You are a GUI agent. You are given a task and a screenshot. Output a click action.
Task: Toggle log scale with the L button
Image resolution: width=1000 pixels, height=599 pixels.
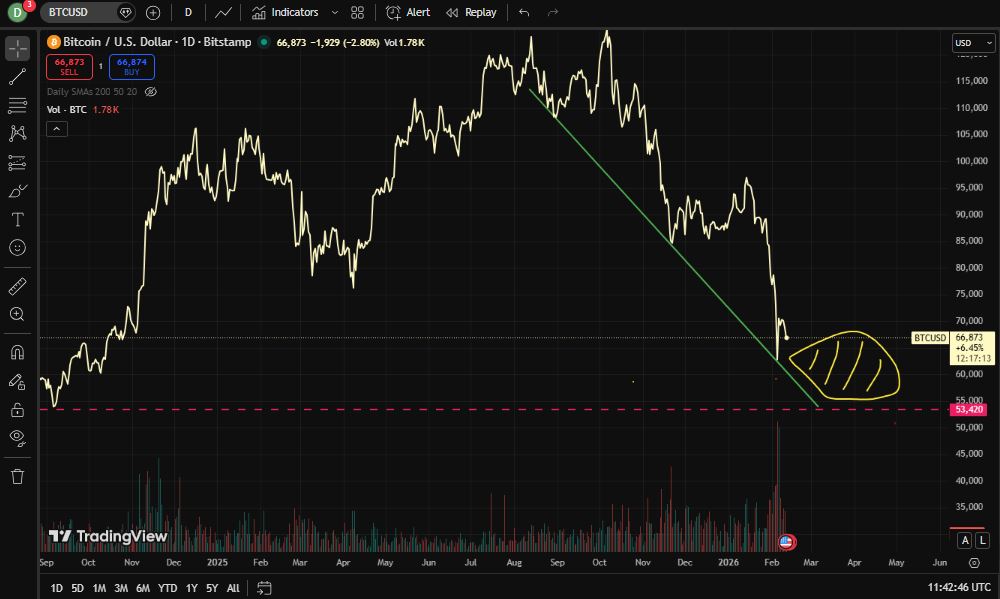point(983,540)
